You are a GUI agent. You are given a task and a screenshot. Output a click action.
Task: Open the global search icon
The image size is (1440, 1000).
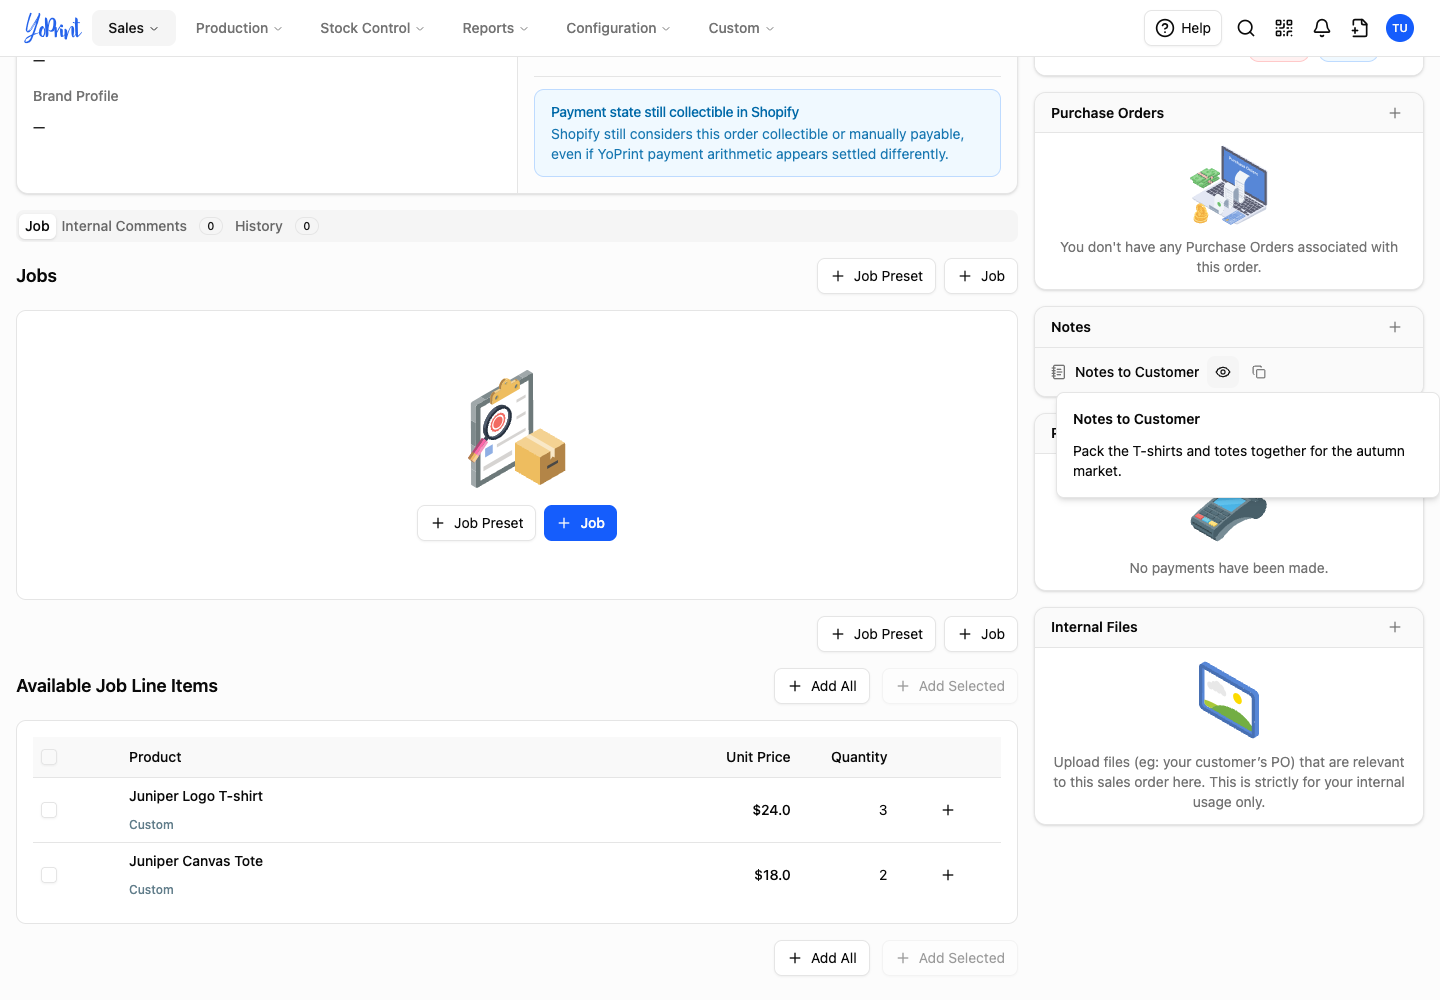[1246, 28]
